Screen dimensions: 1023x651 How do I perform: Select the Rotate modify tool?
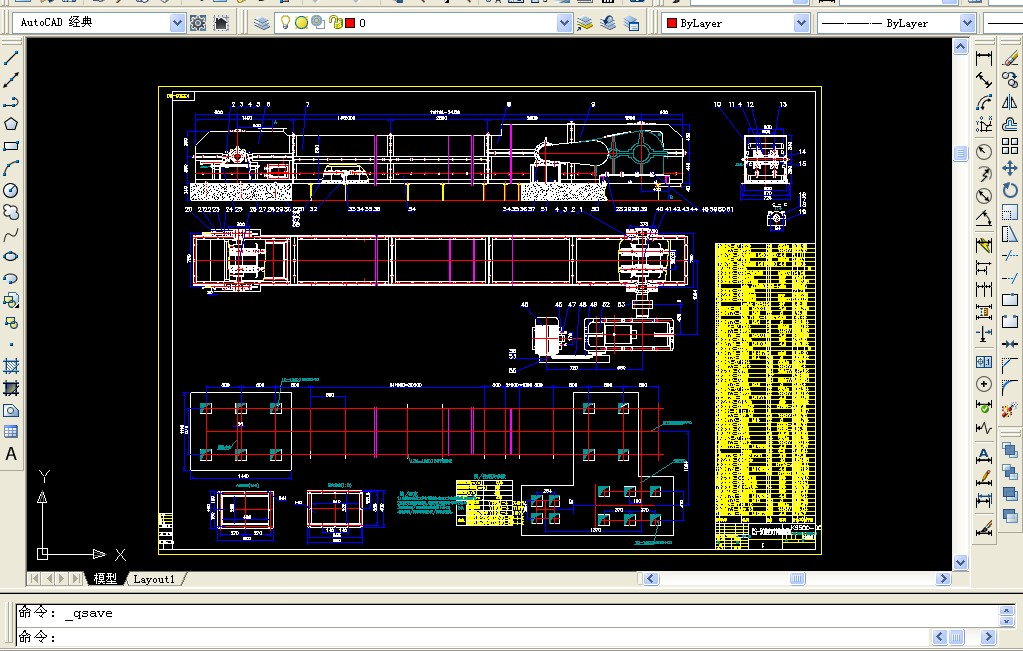click(1009, 190)
